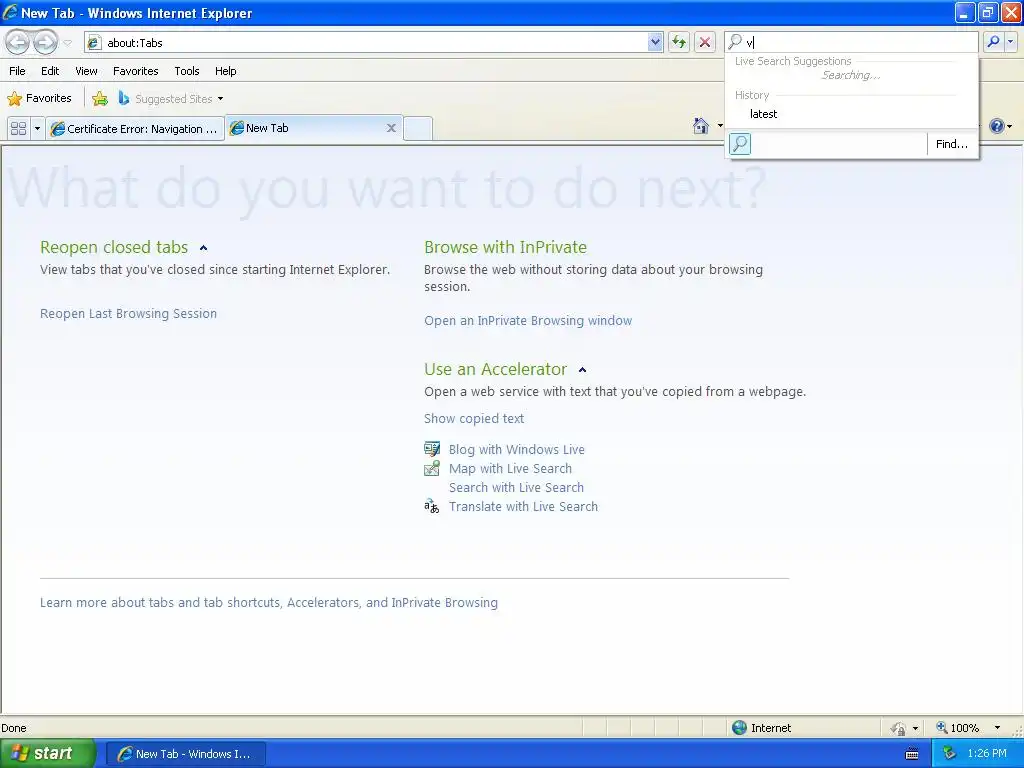Viewport: 1024px width, 768px height.
Task: Click the browser Back arrow button
Action: 18,42
